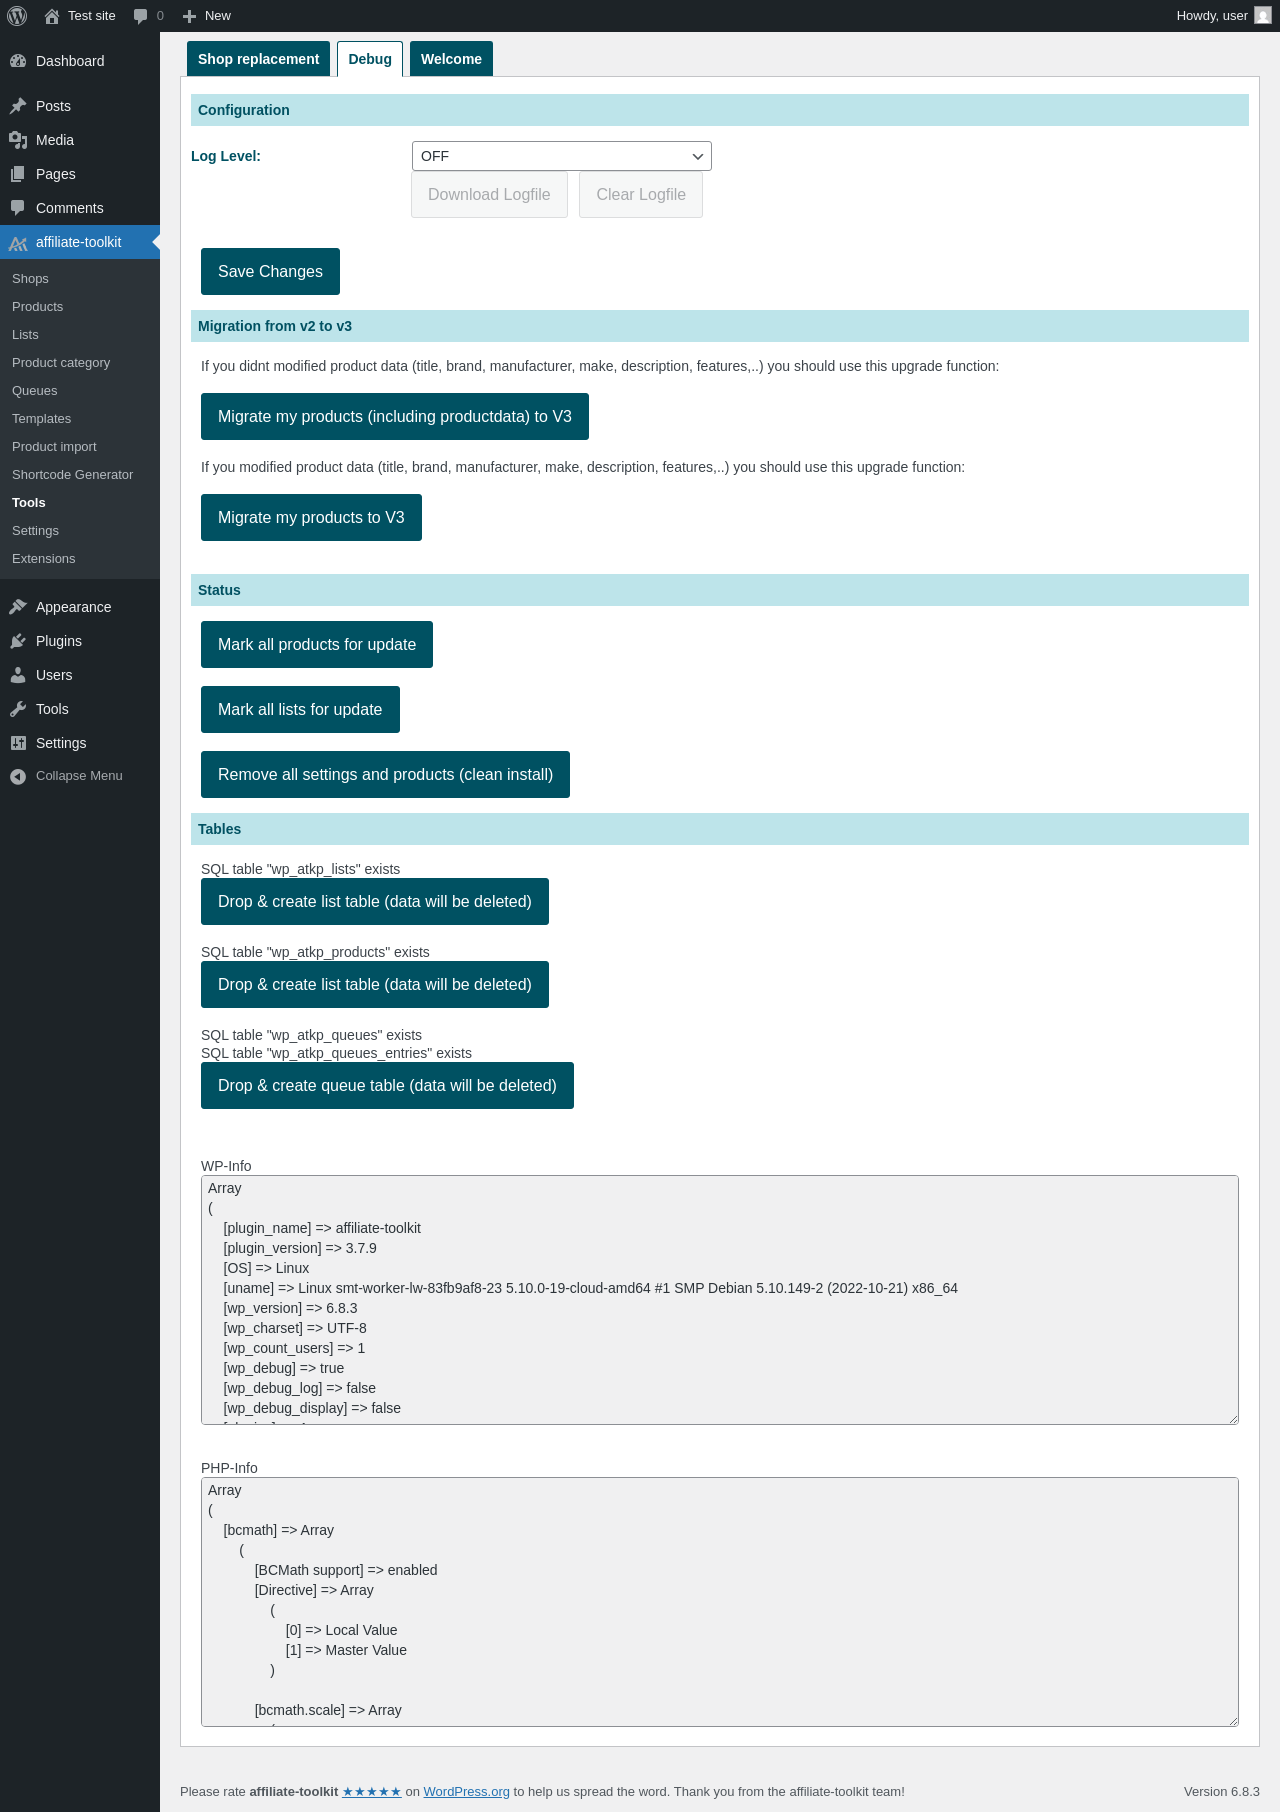Open the comments bubble icon in admin bar

(141, 16)
